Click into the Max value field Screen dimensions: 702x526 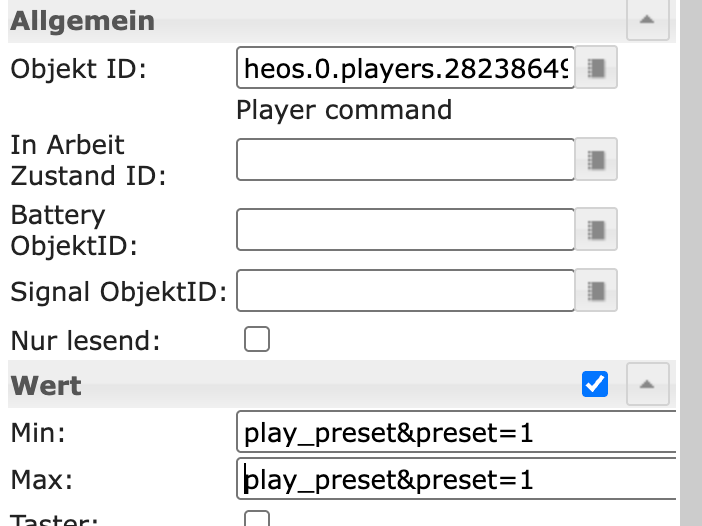click(456, 480)
